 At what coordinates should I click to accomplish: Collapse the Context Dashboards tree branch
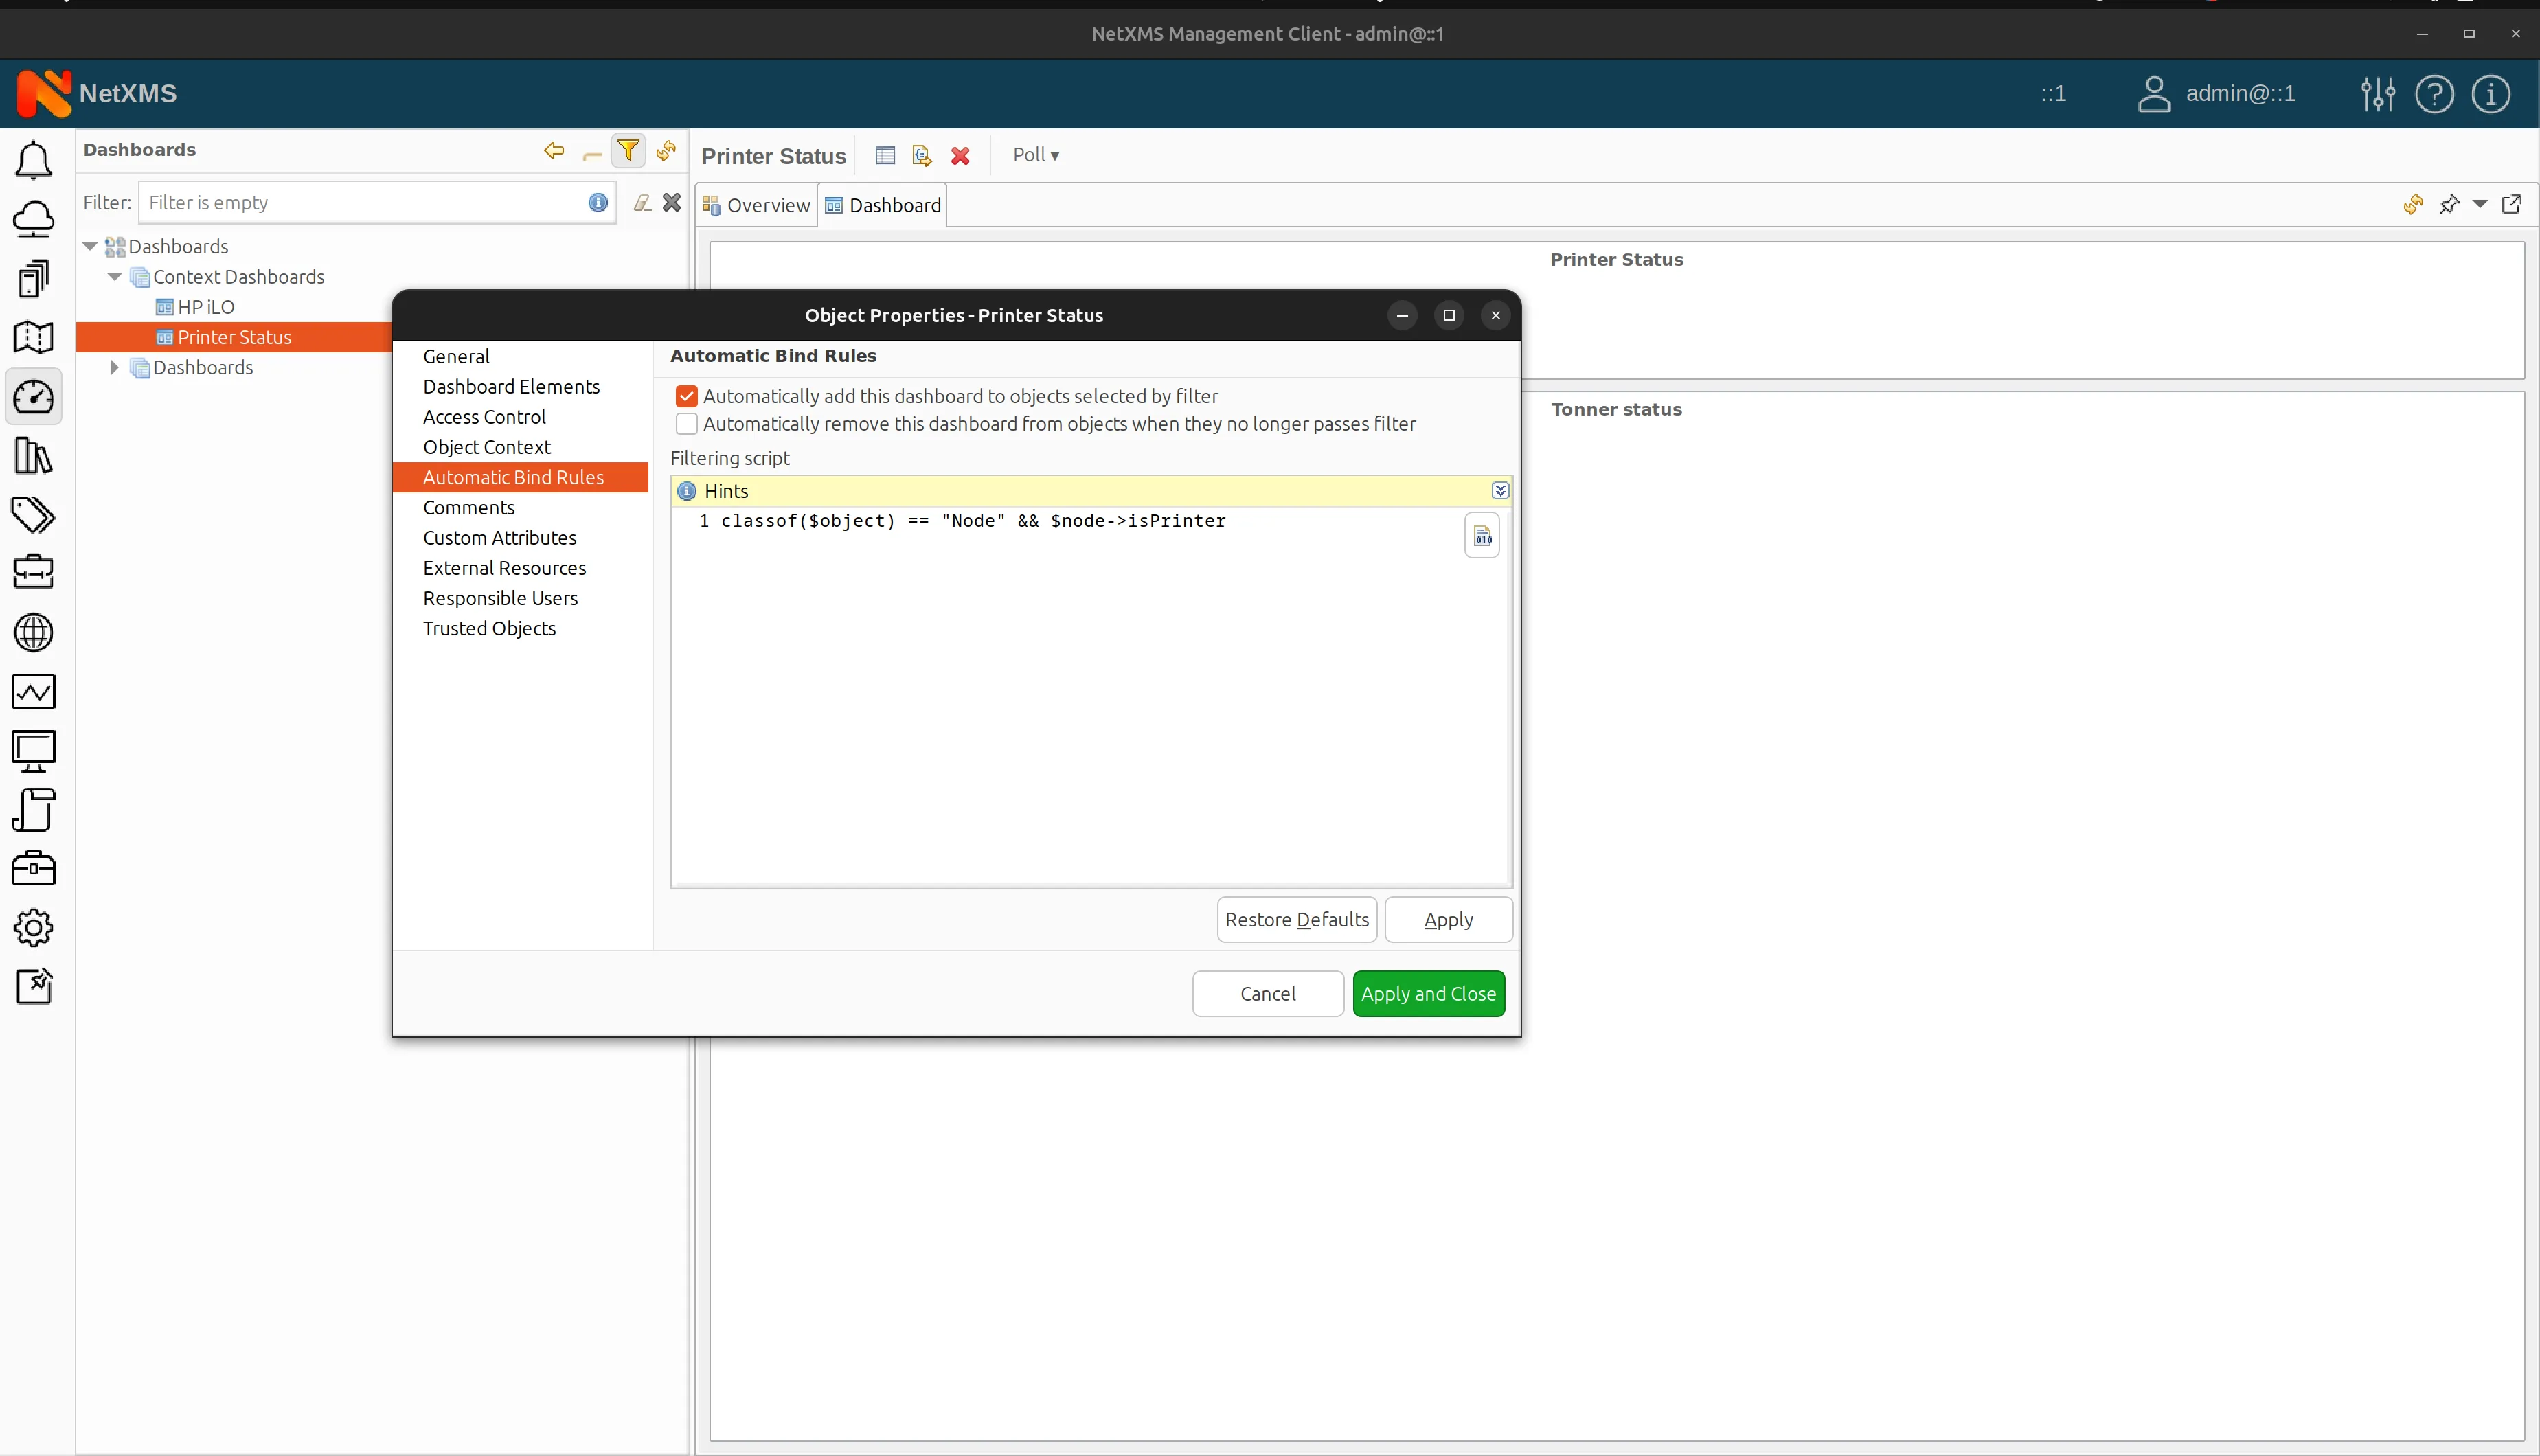click(113, 277)
